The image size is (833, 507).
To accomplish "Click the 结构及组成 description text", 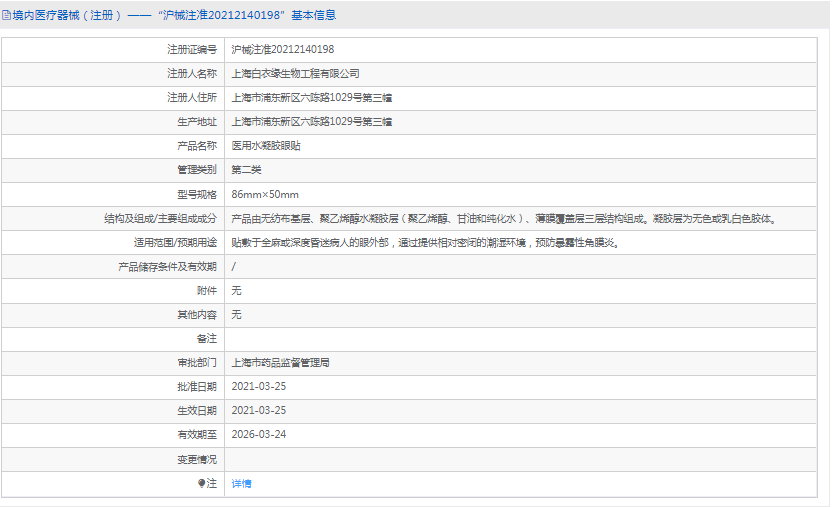I will [504, 218].
